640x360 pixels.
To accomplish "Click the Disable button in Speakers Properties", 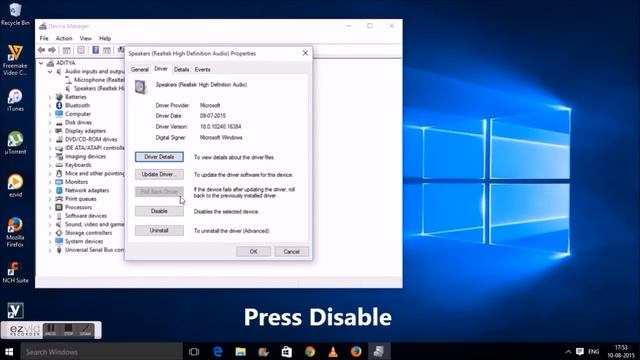I will coord(159,211).
